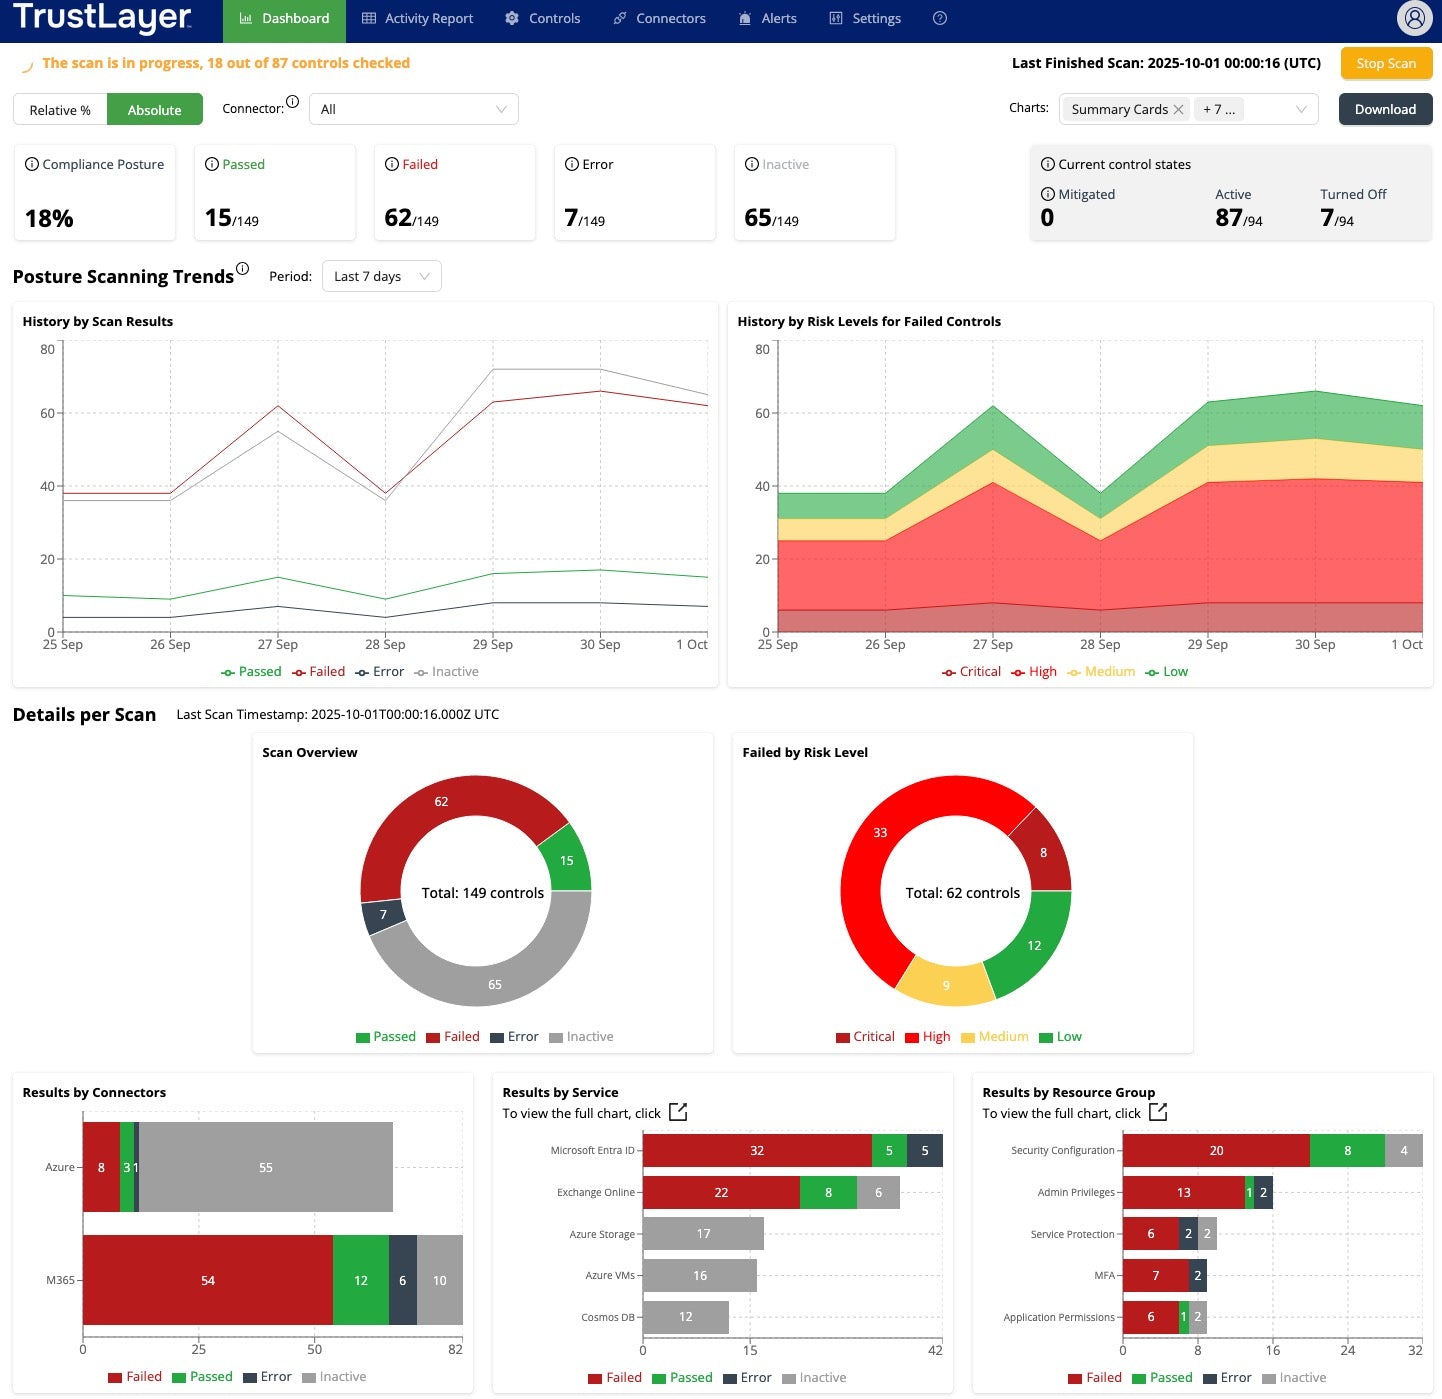Image resolution: width=1442 pixels, height=1399 pixels.
Task: Open the user profile avatar icon
Action: [1414, 18]
